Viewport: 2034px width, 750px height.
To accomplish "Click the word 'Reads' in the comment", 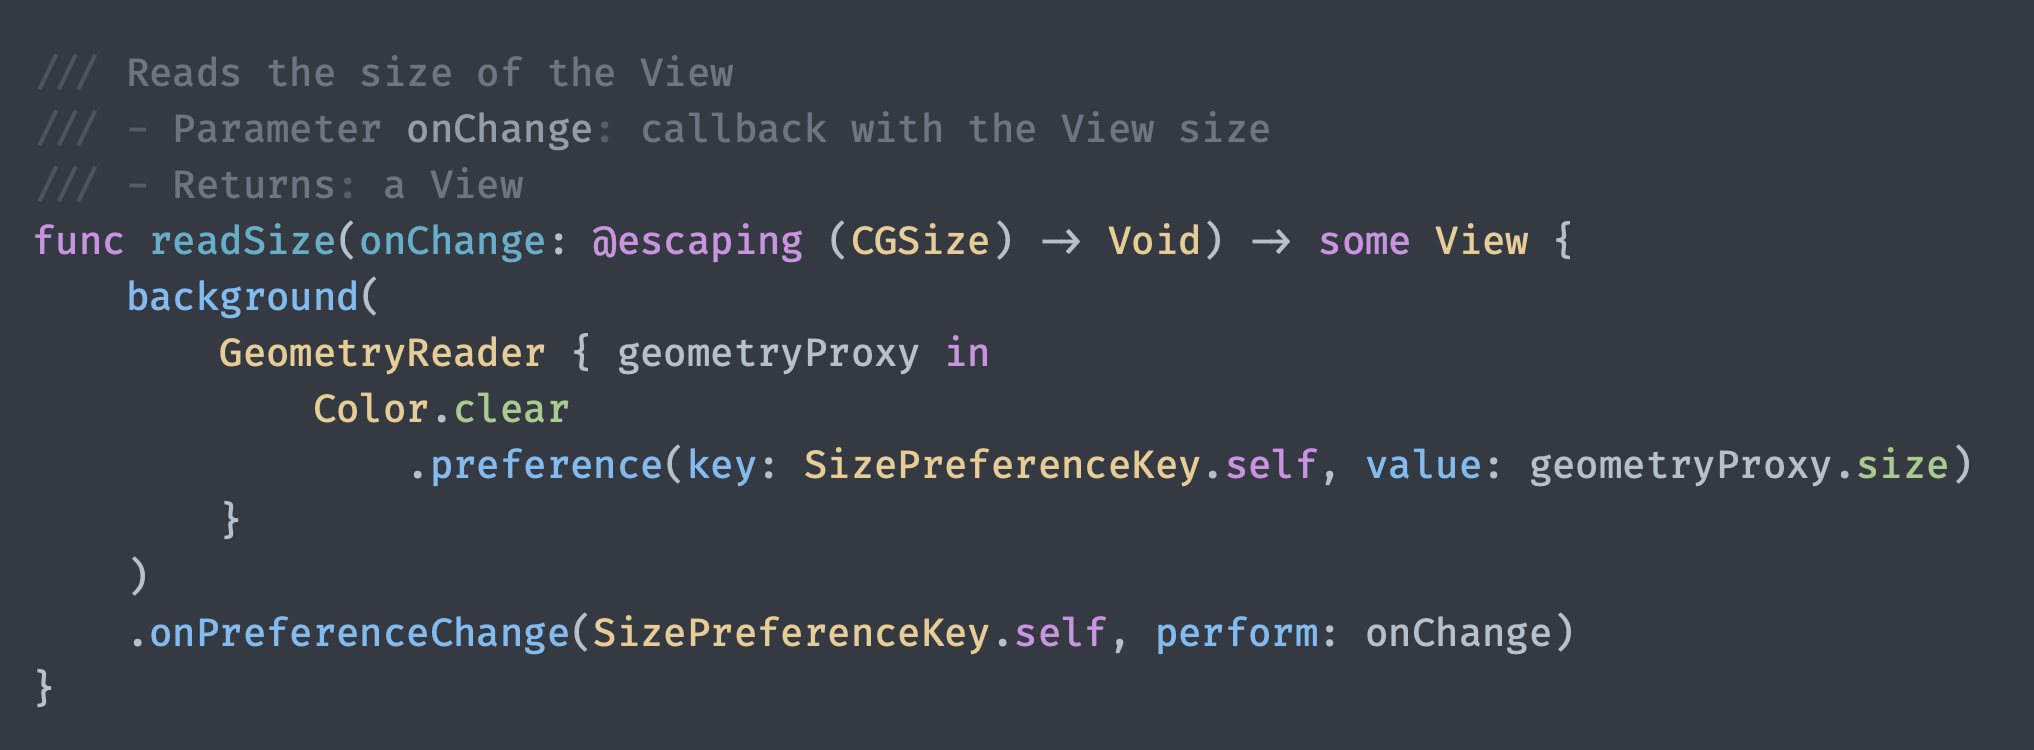I will (x=184, y=73).
